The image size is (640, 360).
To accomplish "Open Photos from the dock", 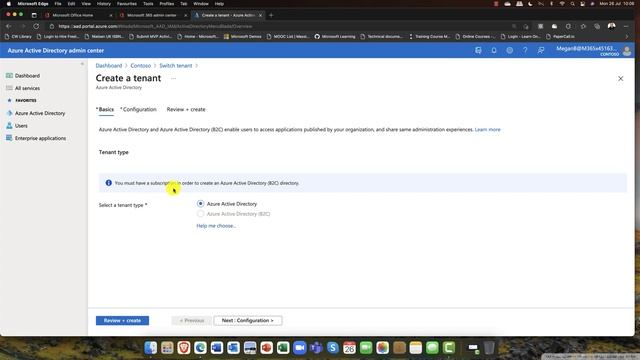I will point(382,347).
